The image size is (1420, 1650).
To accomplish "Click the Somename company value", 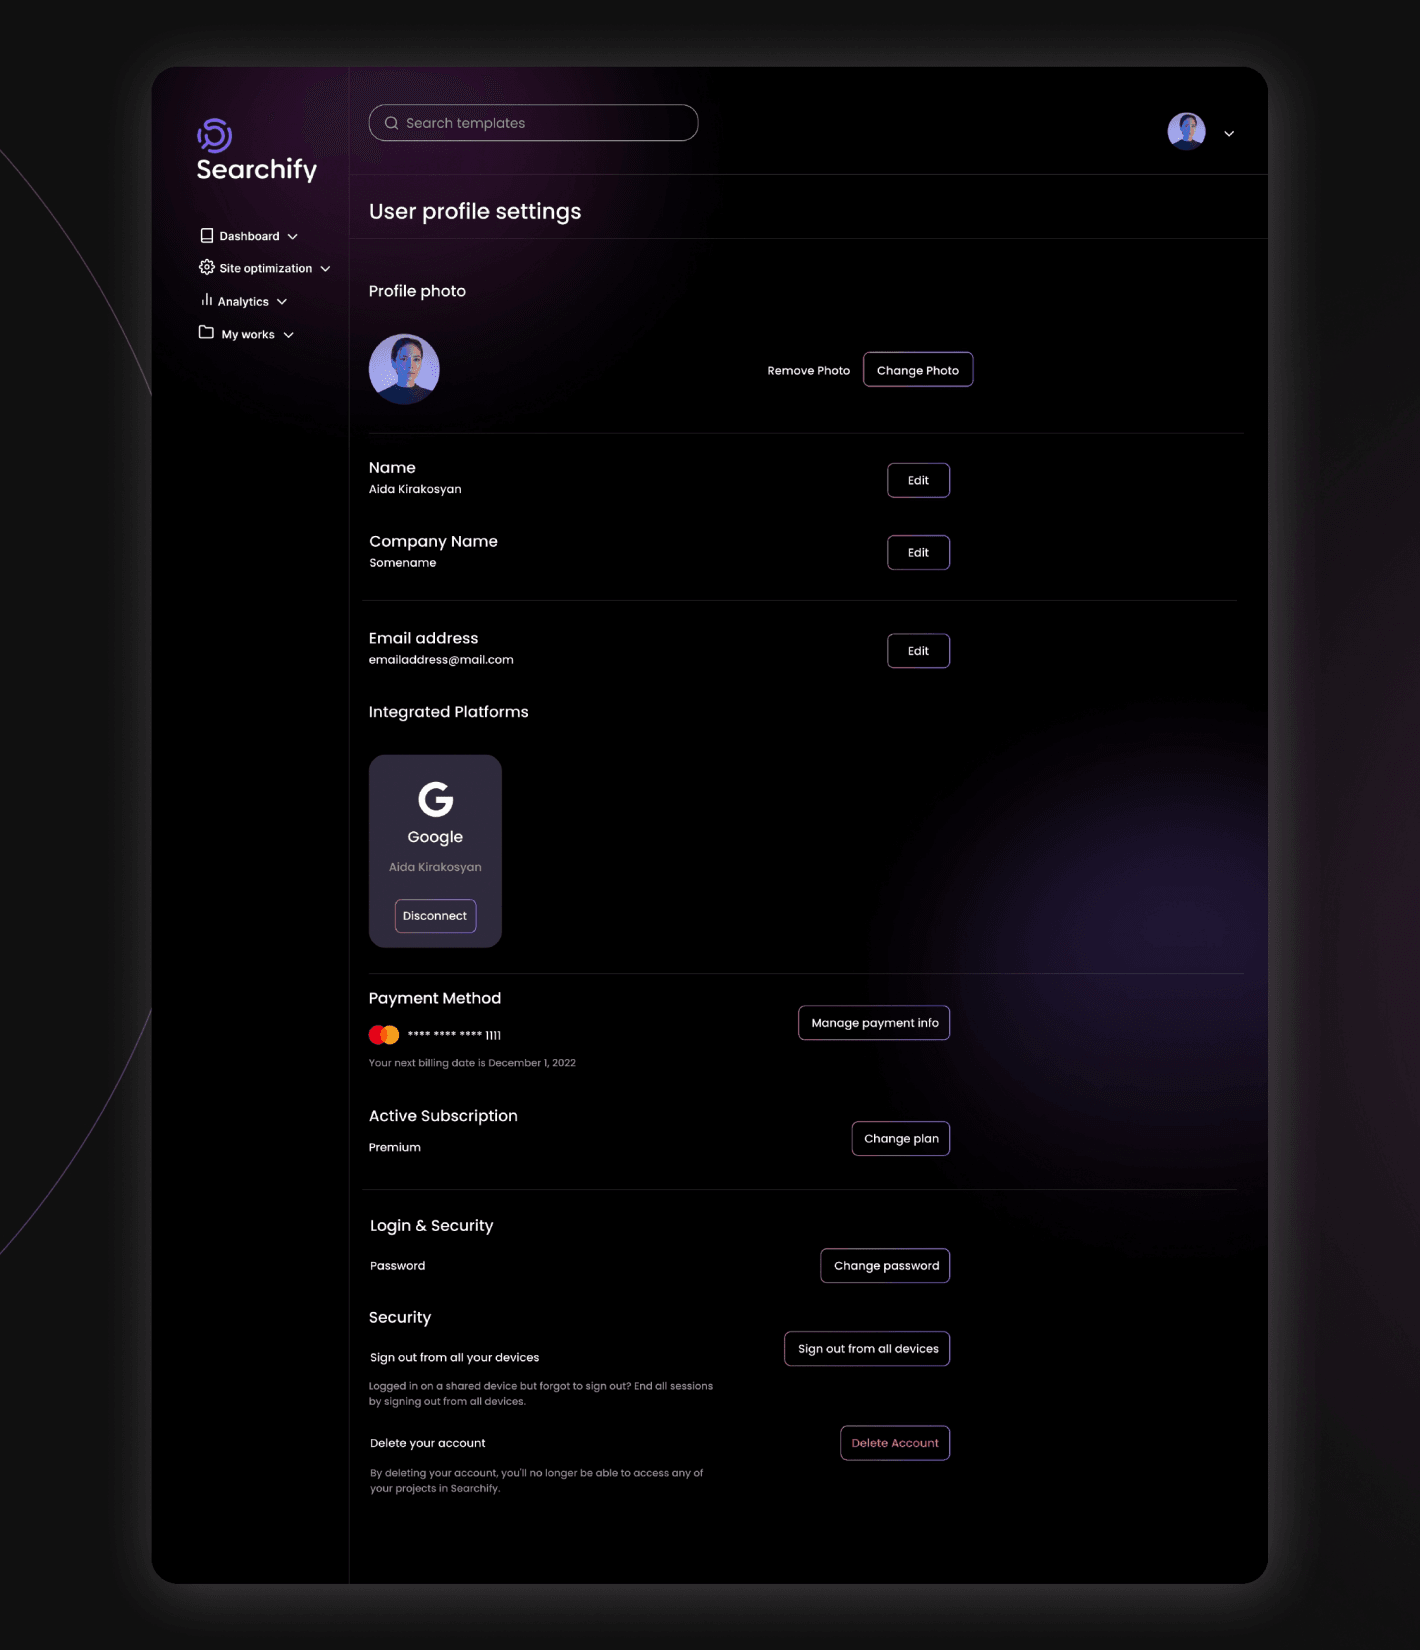I will coord(402,563).
